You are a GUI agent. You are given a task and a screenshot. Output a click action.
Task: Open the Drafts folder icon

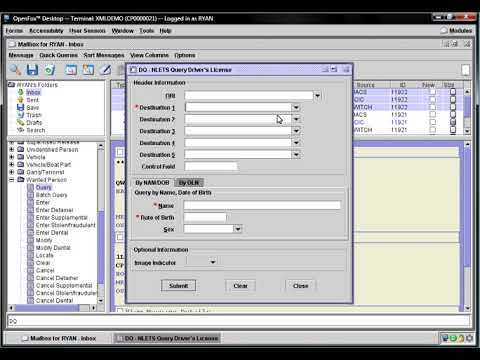21,122
